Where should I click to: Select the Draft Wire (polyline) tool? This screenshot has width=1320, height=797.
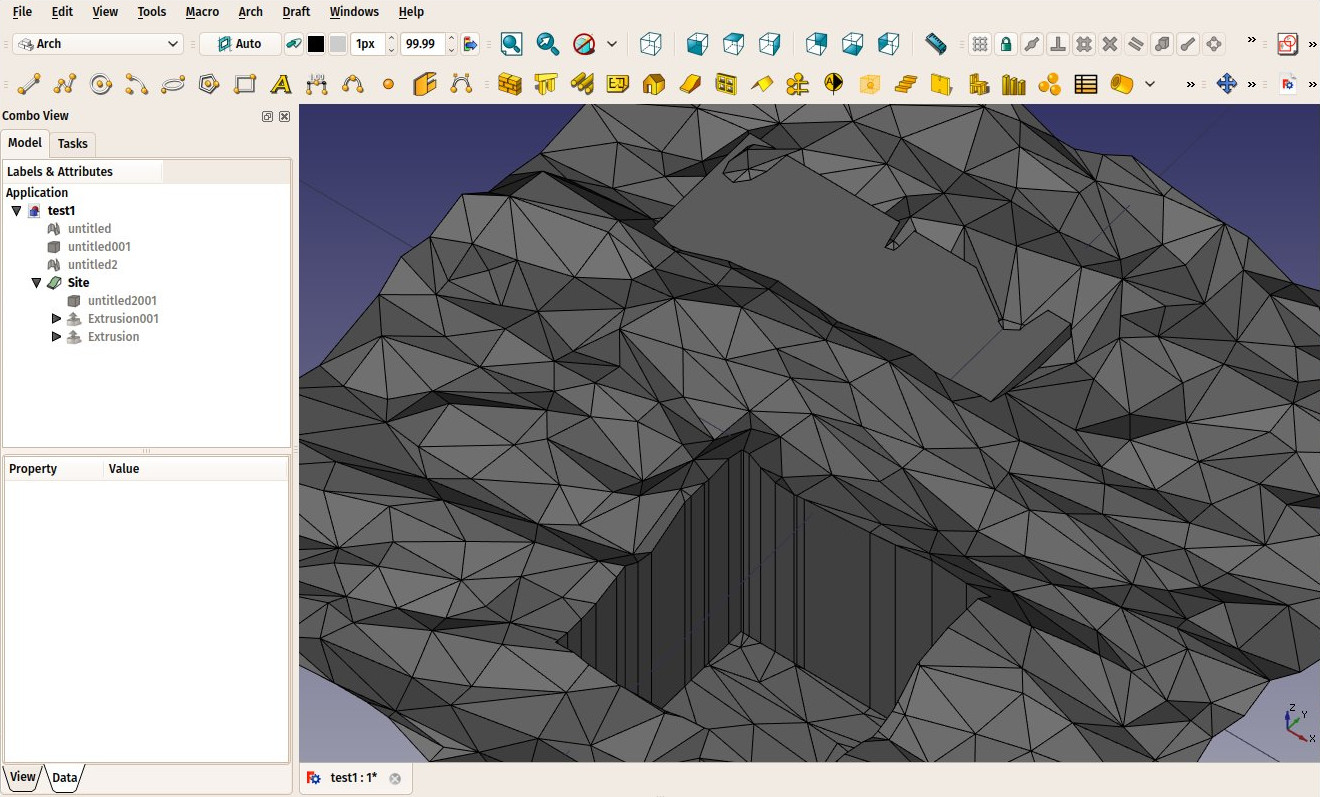pos(65,84)
